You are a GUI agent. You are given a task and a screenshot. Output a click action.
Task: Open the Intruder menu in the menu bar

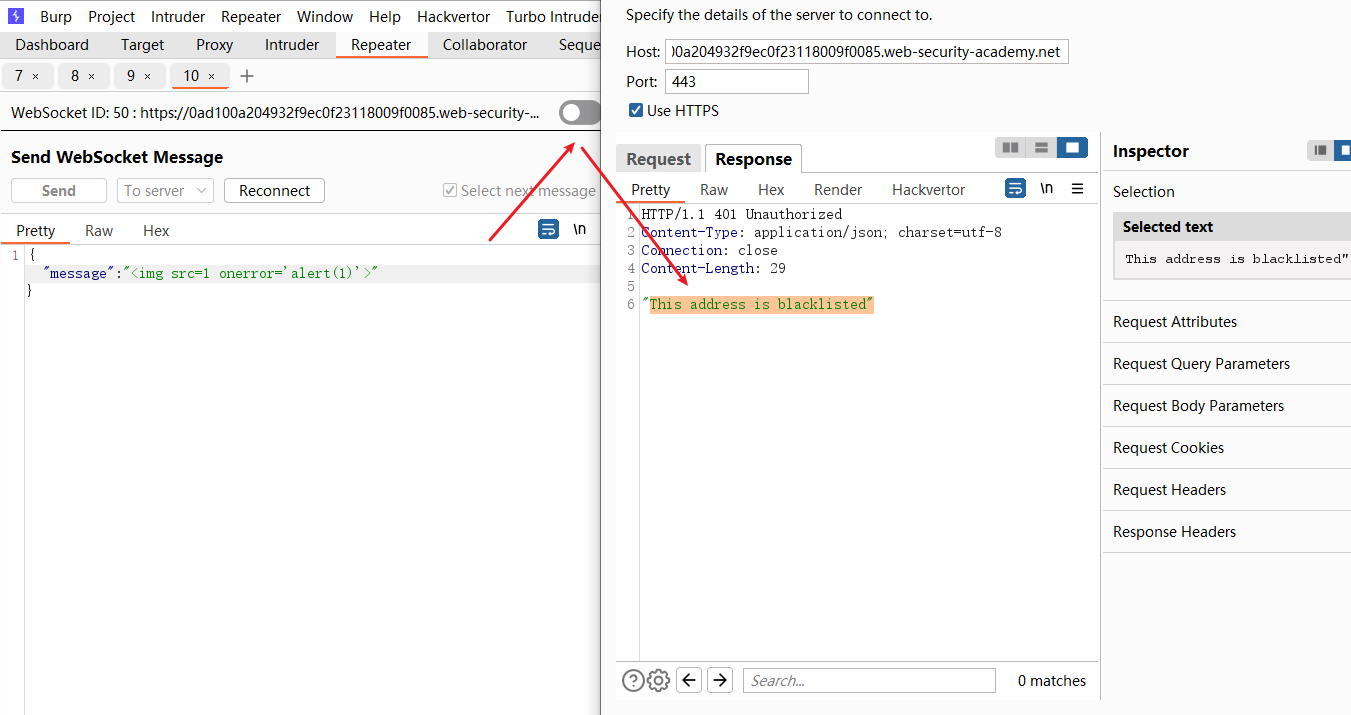coord(177,16)
